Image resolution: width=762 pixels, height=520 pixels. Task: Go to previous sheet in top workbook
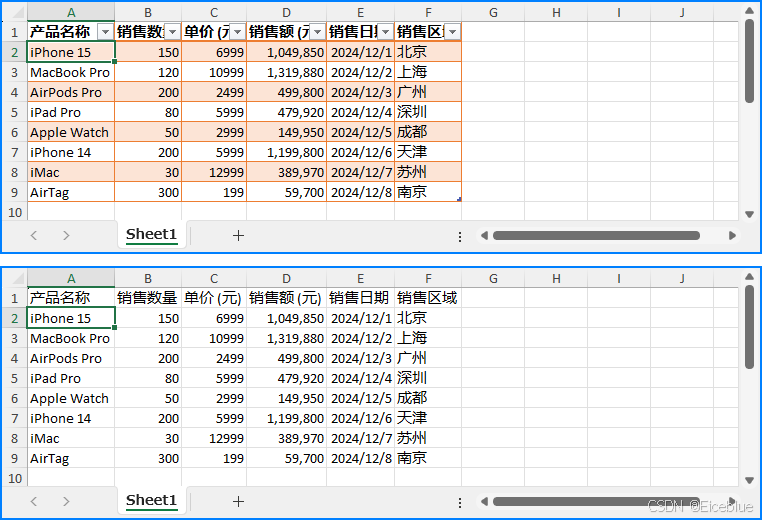[34, 236]
